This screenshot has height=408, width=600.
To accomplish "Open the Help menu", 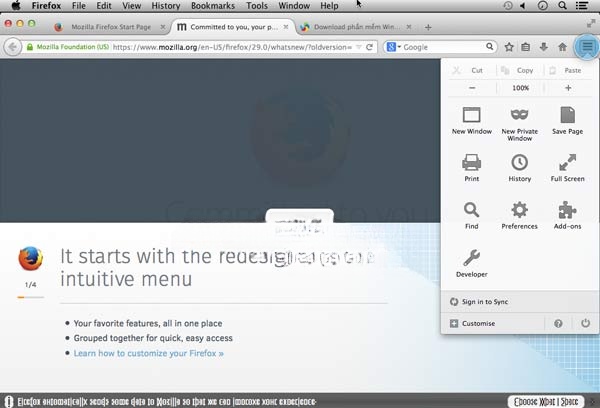I will click(329, 6).
